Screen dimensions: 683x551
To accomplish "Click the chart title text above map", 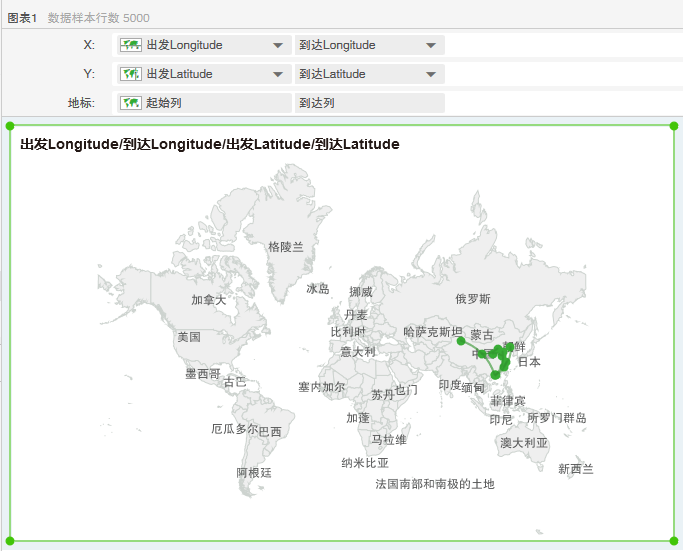I will point(210,145).
